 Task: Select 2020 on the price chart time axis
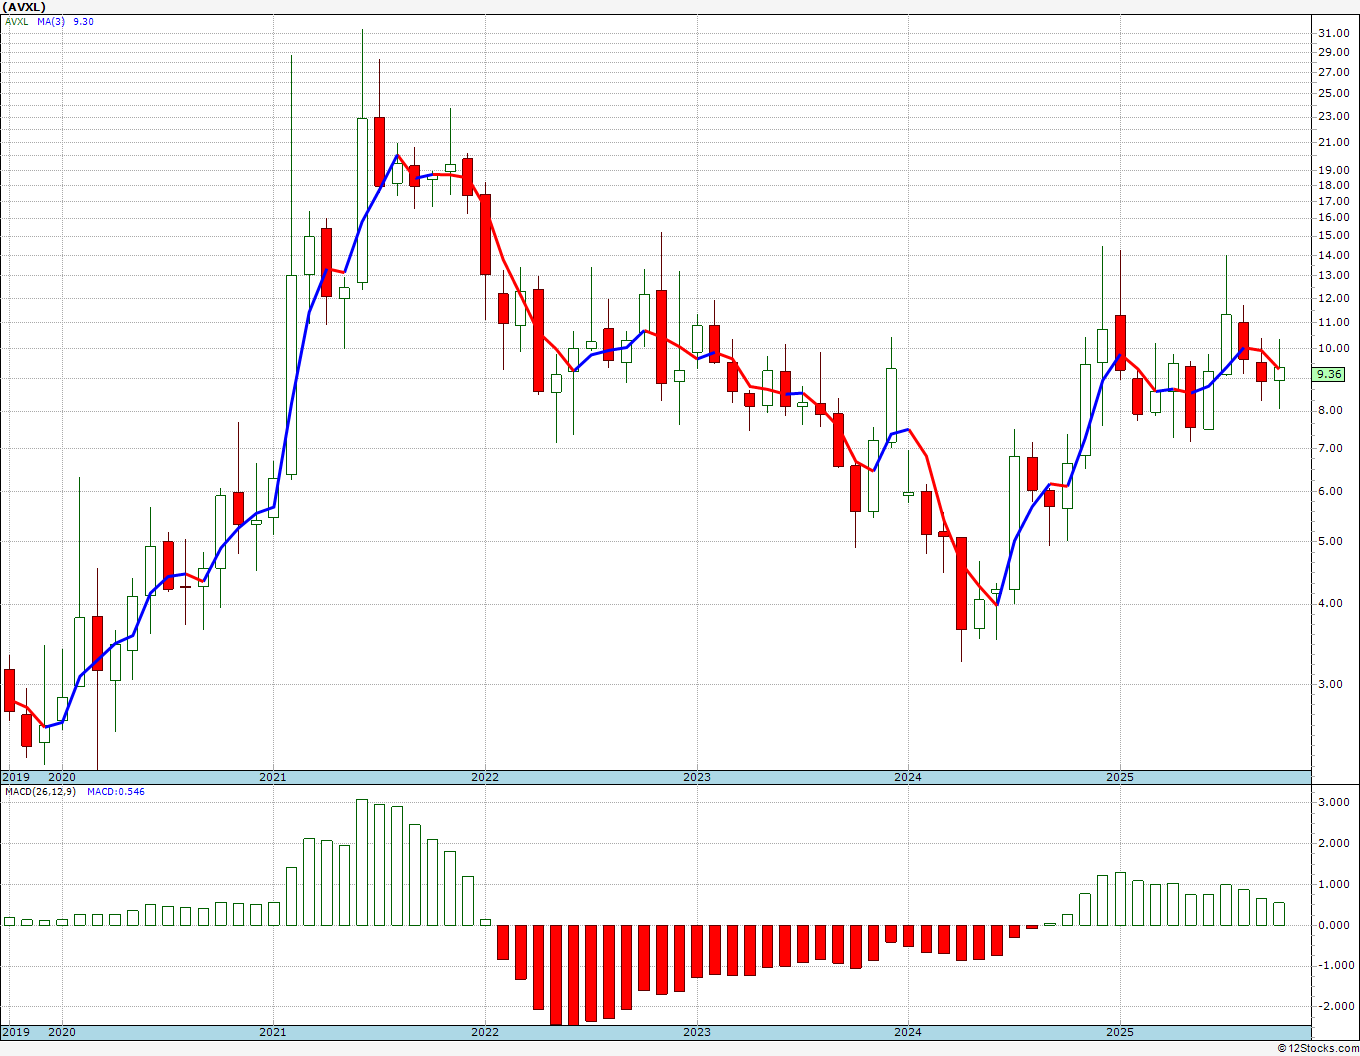62,777
